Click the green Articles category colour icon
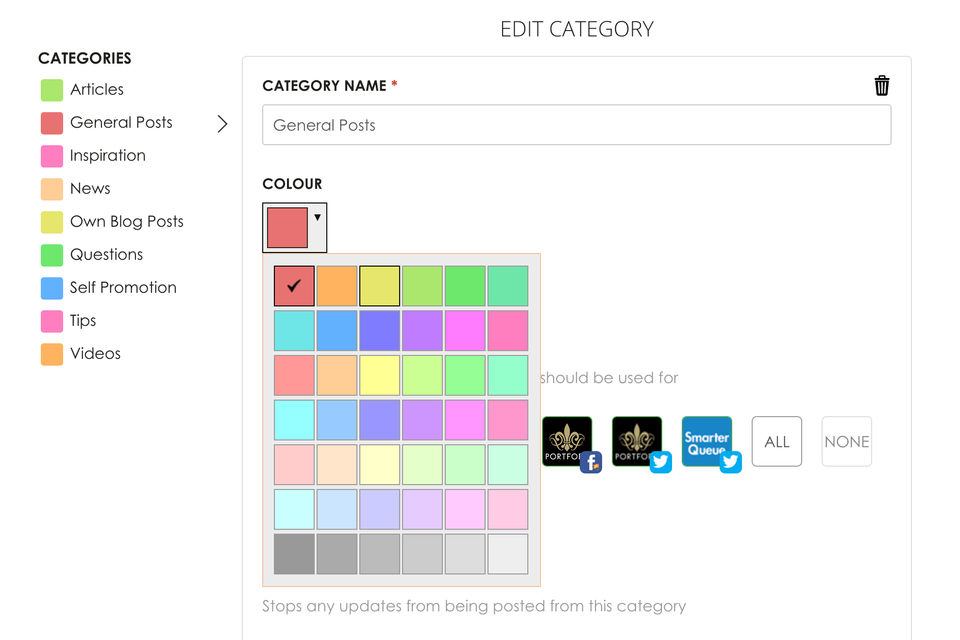 click(52, 90)
